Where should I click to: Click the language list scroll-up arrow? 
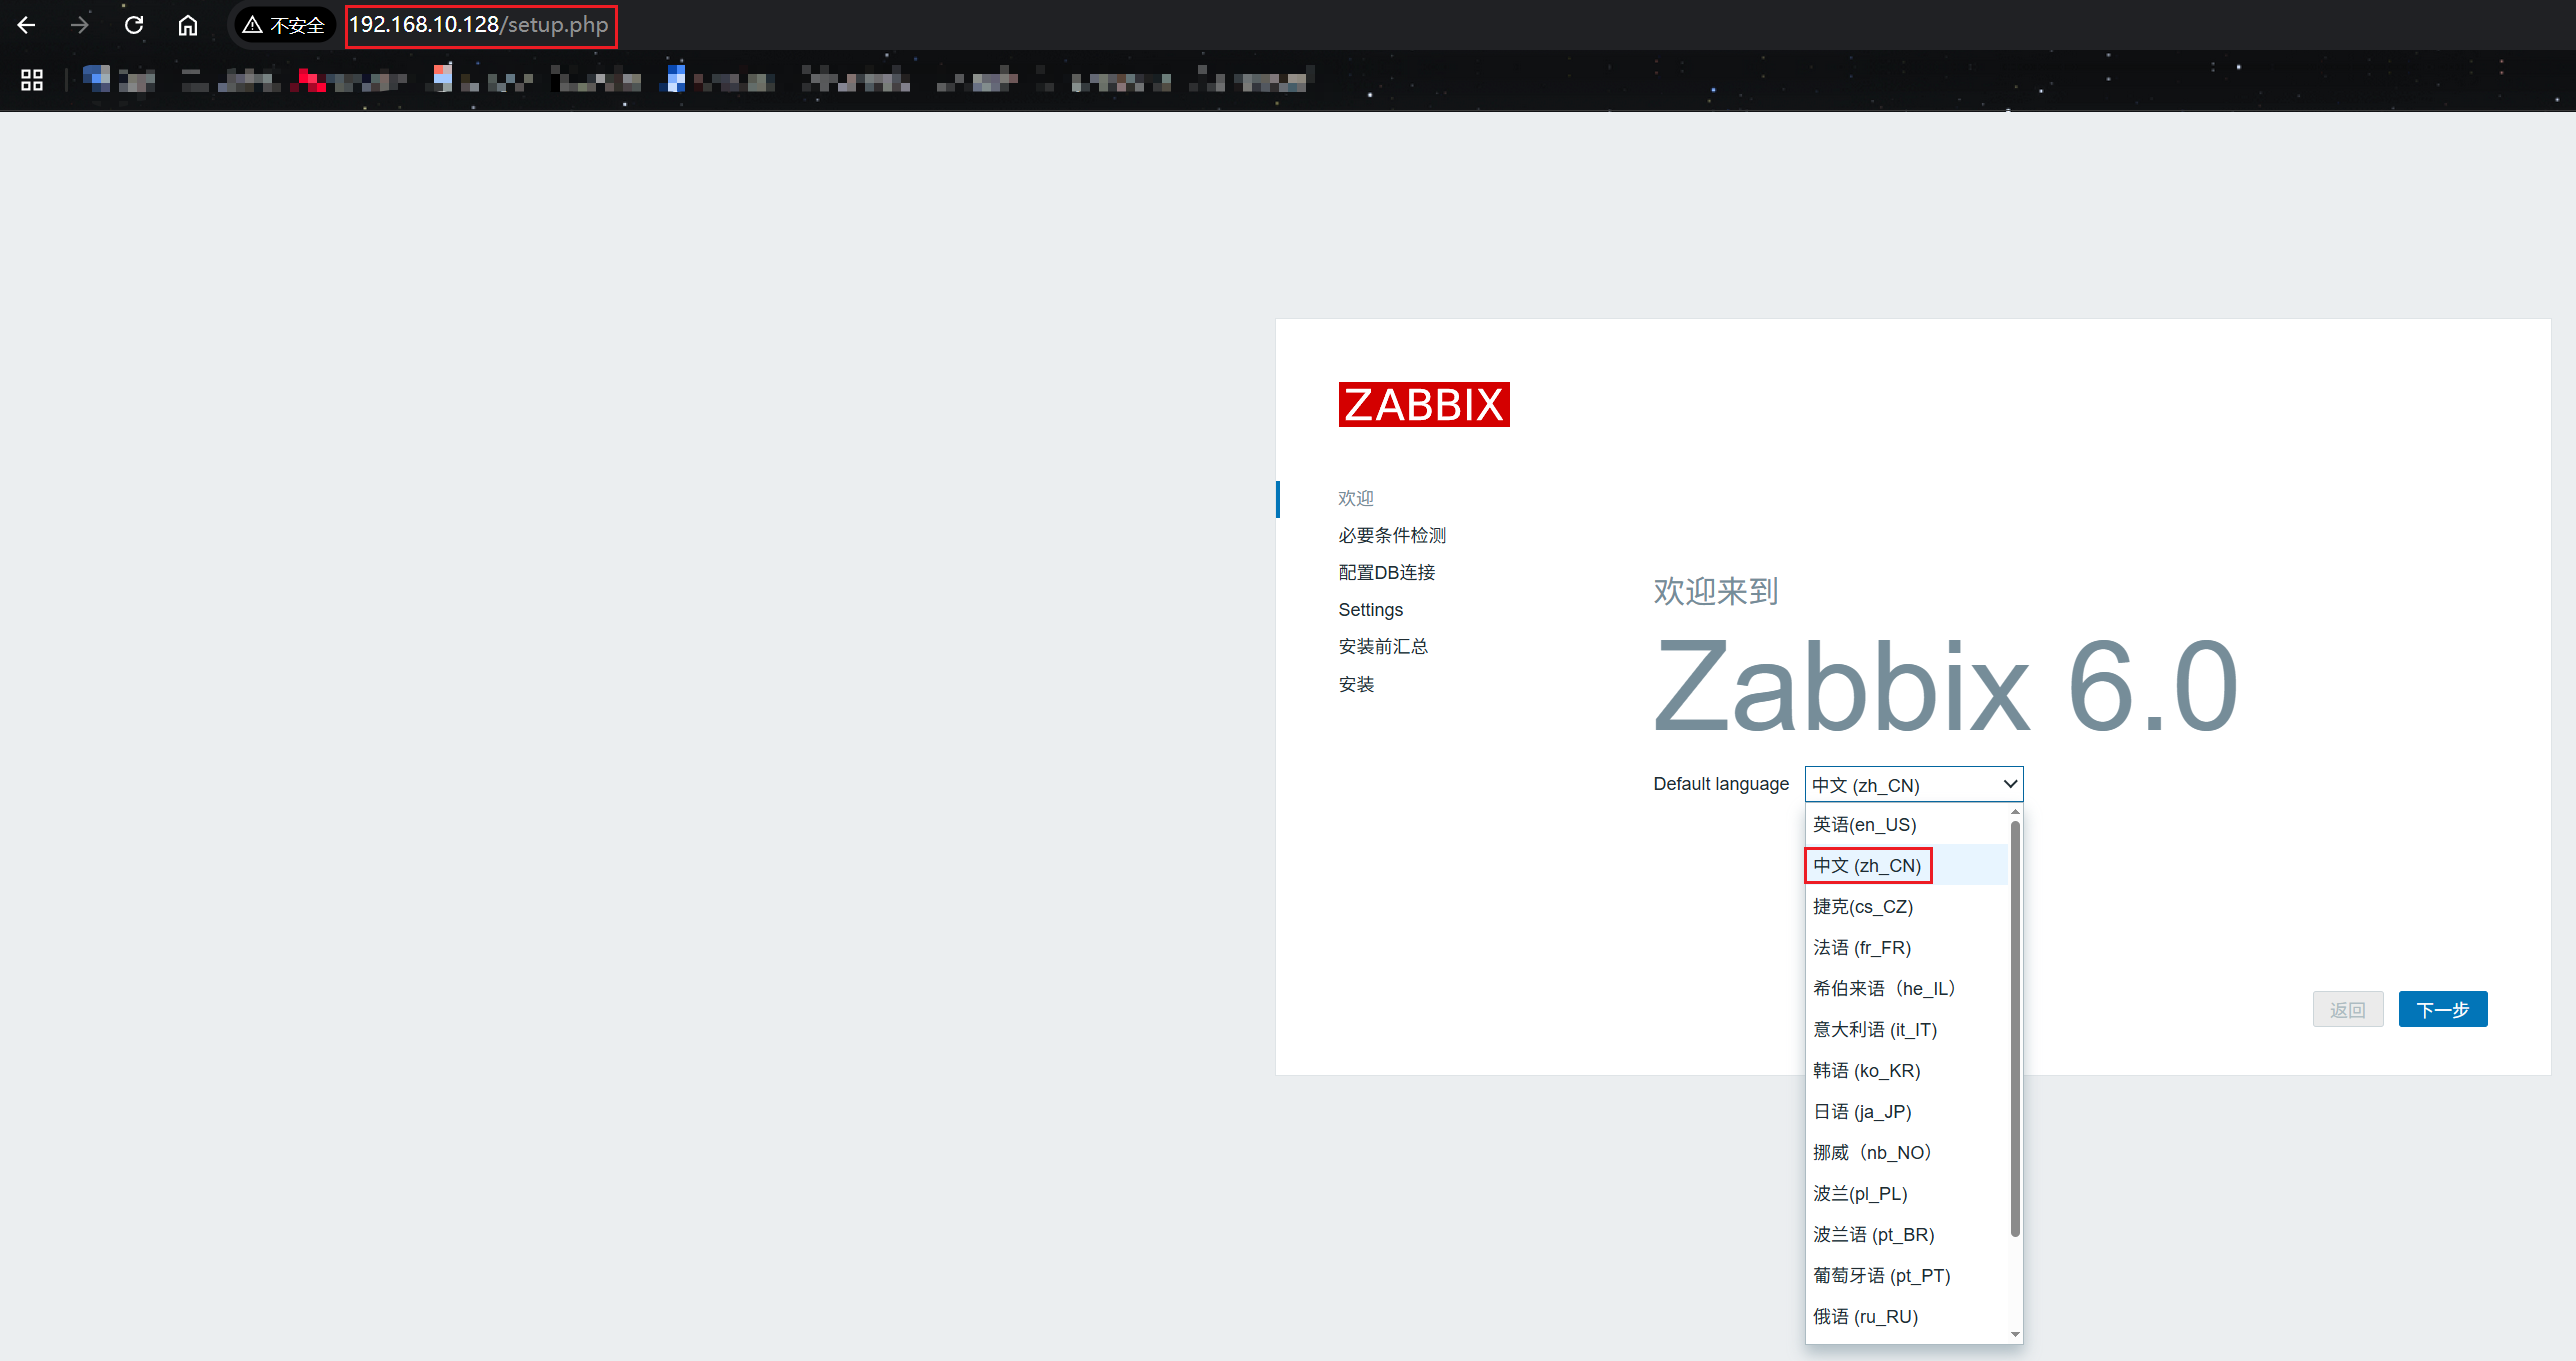pos(2015,812)
